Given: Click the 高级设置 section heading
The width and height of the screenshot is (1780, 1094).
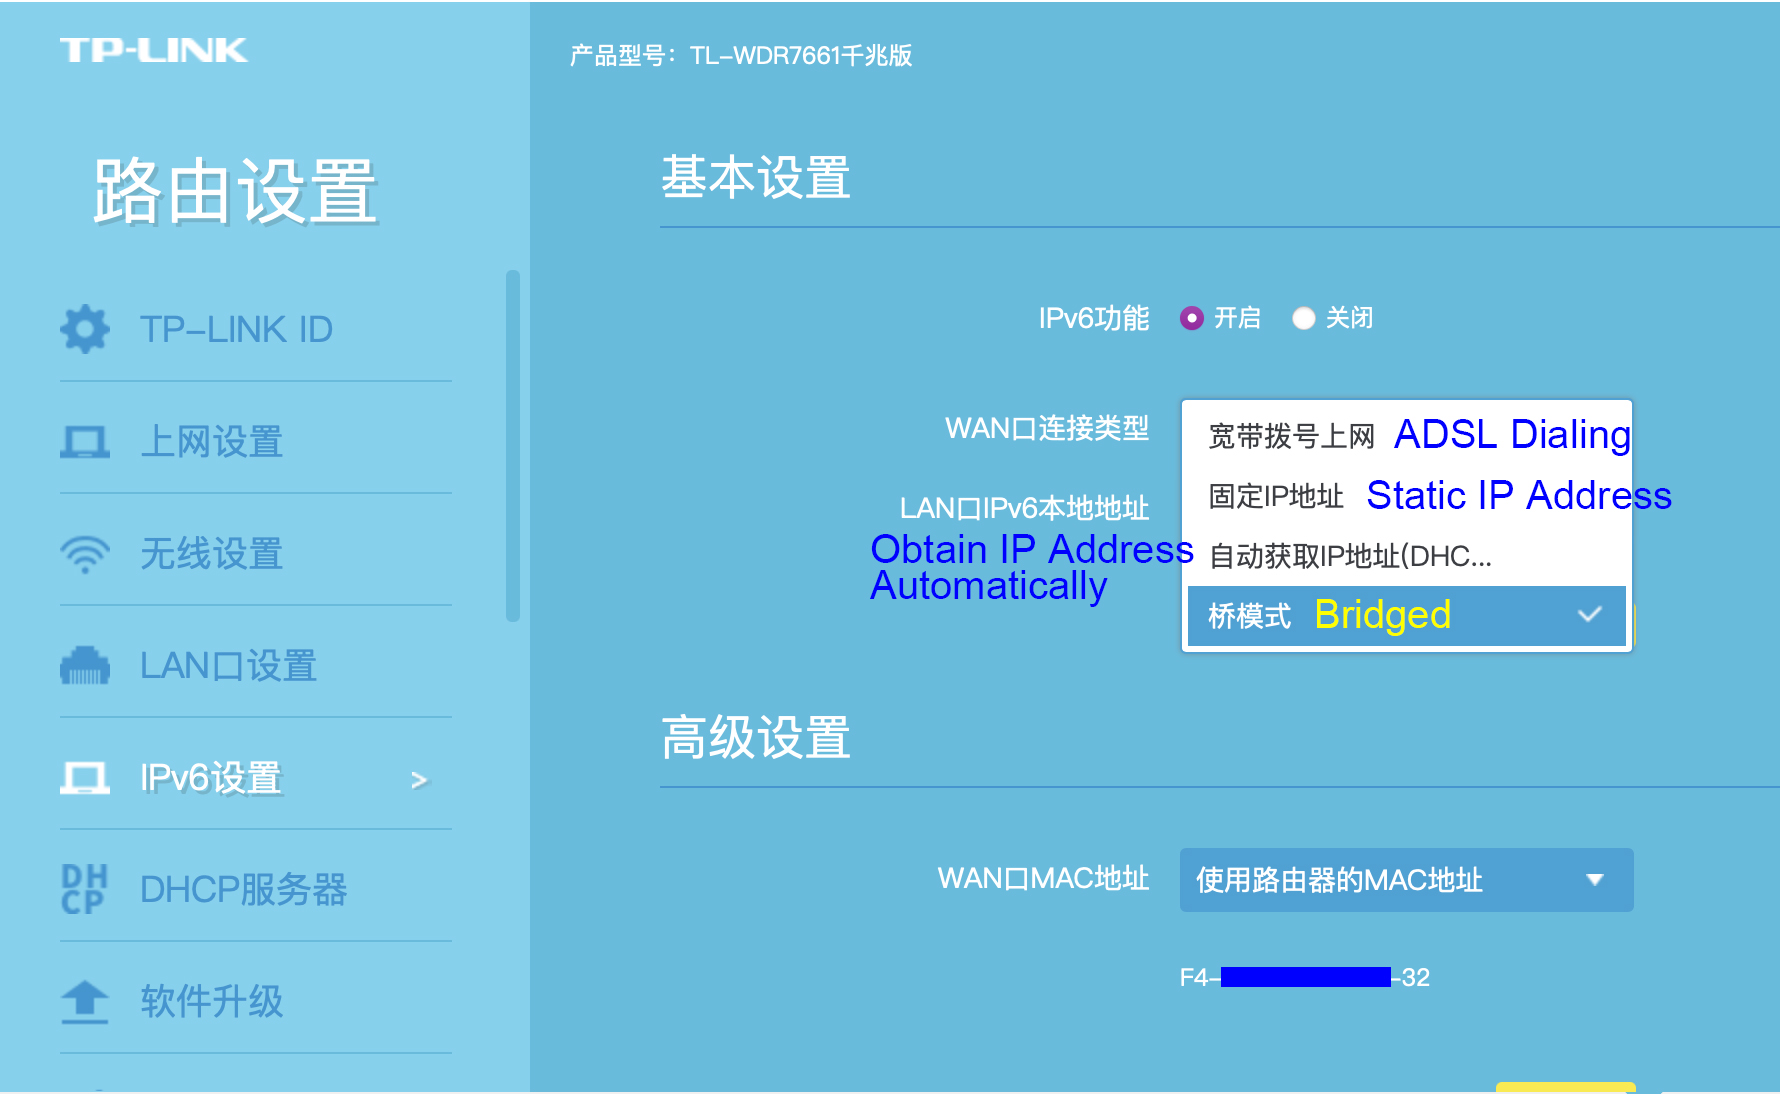Looking at the screenshot, I should (756, 737).
